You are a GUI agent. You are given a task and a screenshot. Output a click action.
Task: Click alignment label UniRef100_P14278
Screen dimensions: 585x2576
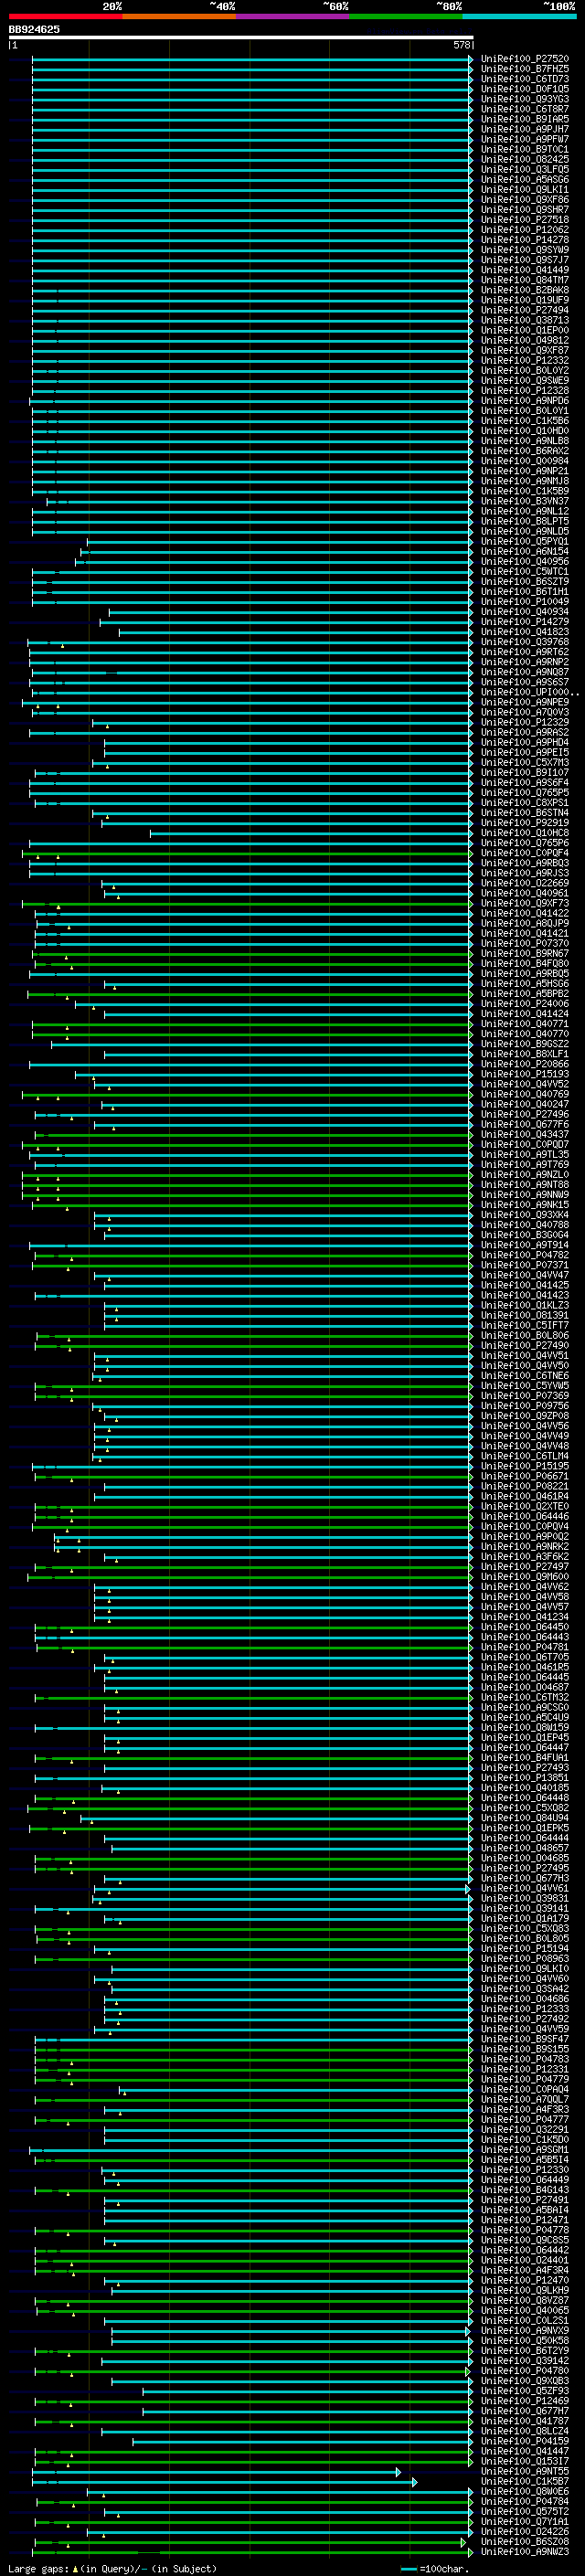(x=525, y=240)
